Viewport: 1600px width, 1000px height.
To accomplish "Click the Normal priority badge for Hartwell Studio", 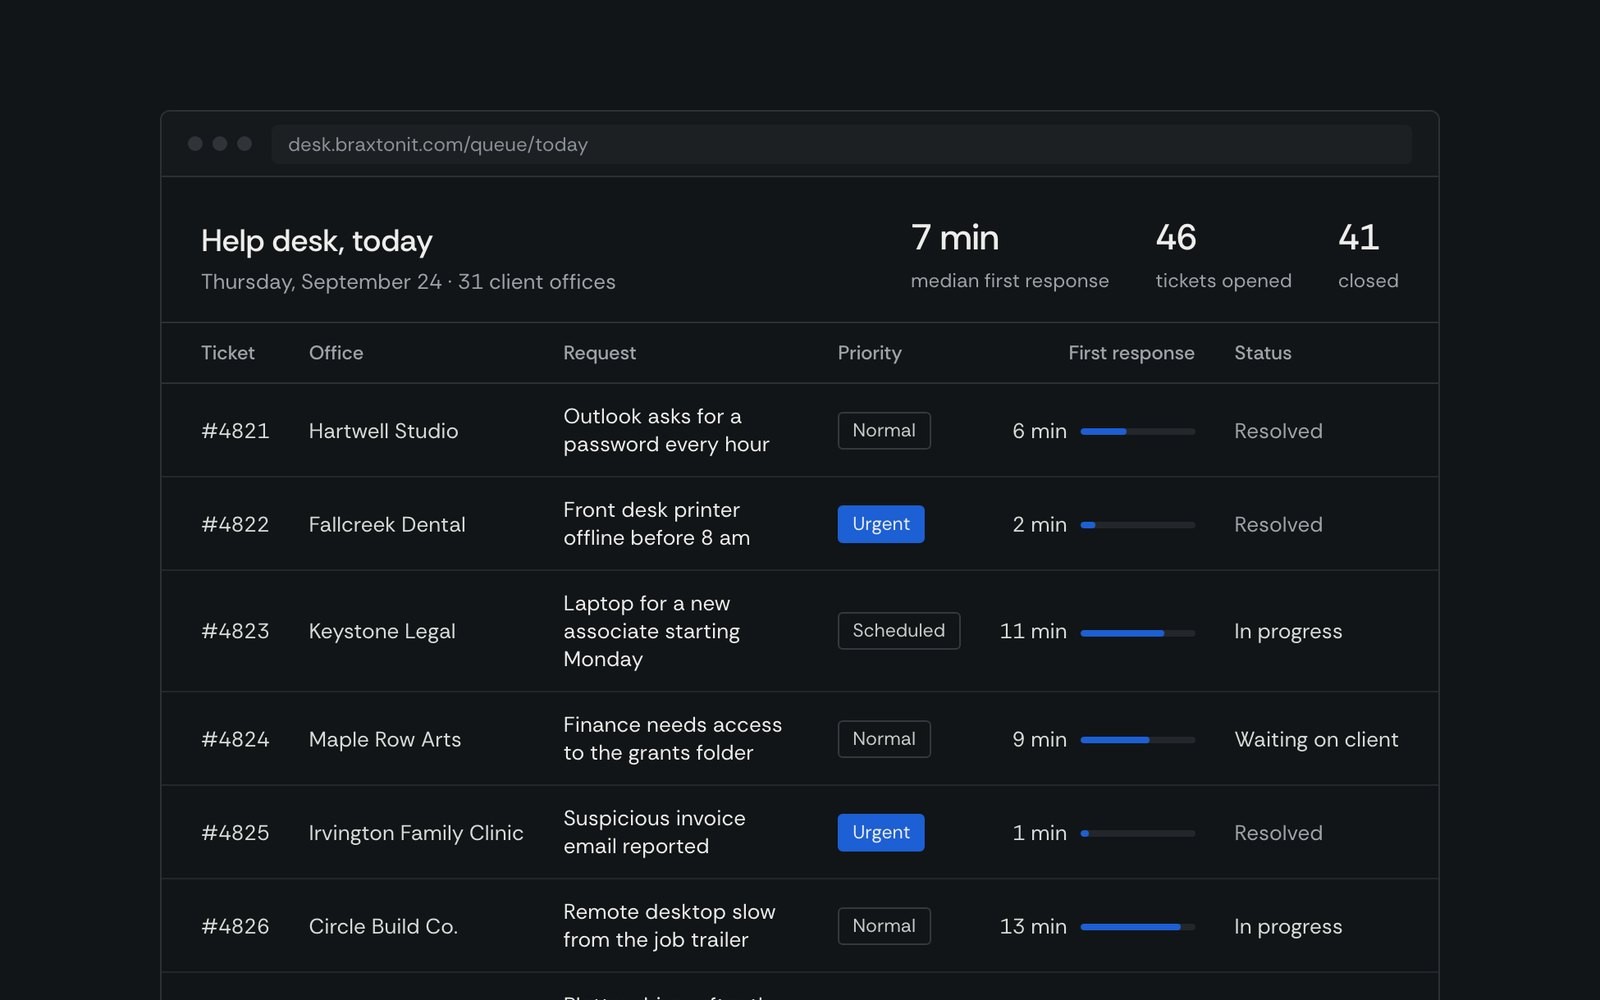I will 884,431.
